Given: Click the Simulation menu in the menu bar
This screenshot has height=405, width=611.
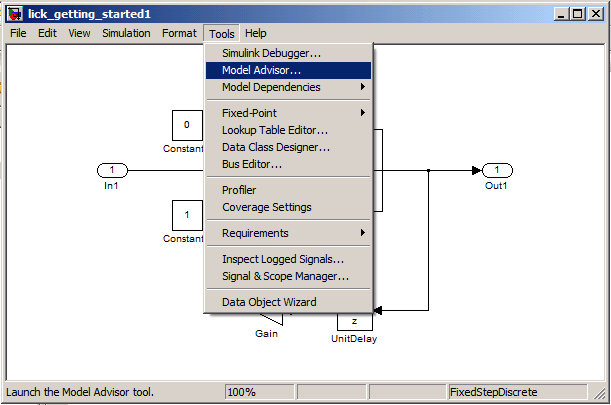Looking at the screenshot, I should coord(126,34).
